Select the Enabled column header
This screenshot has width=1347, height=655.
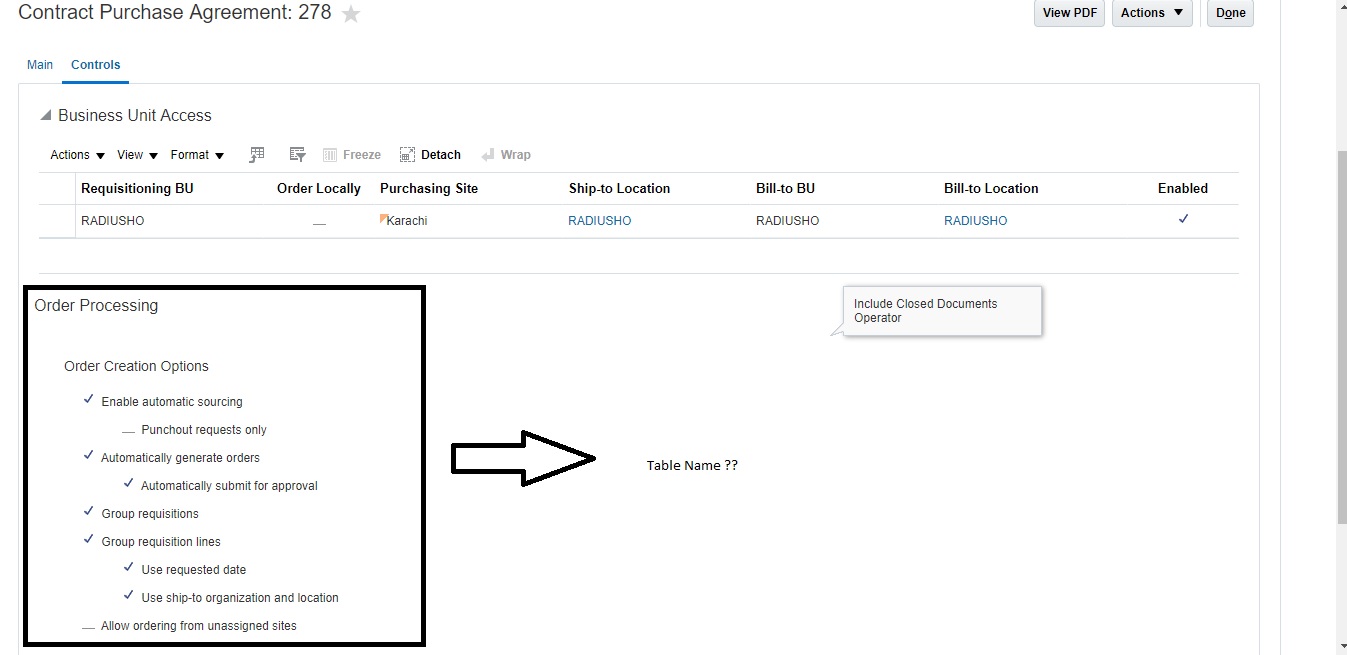[x=1183, y=188]
